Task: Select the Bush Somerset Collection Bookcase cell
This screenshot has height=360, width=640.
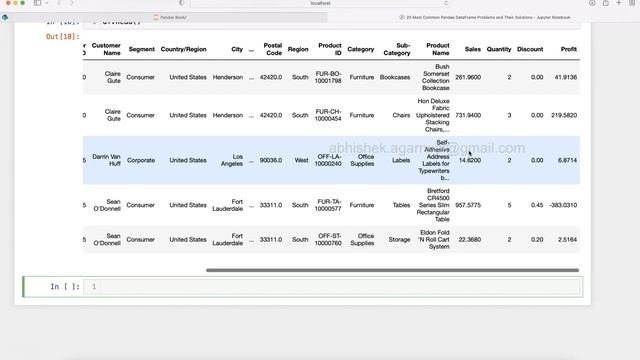Action: [x=436, y=77]
